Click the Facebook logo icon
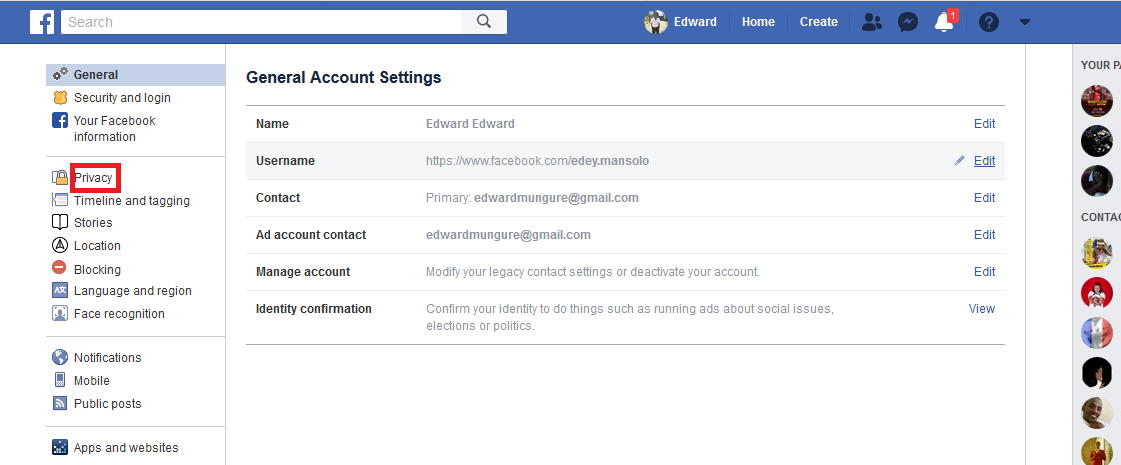 pyautogui.click(x=42, y=22)
